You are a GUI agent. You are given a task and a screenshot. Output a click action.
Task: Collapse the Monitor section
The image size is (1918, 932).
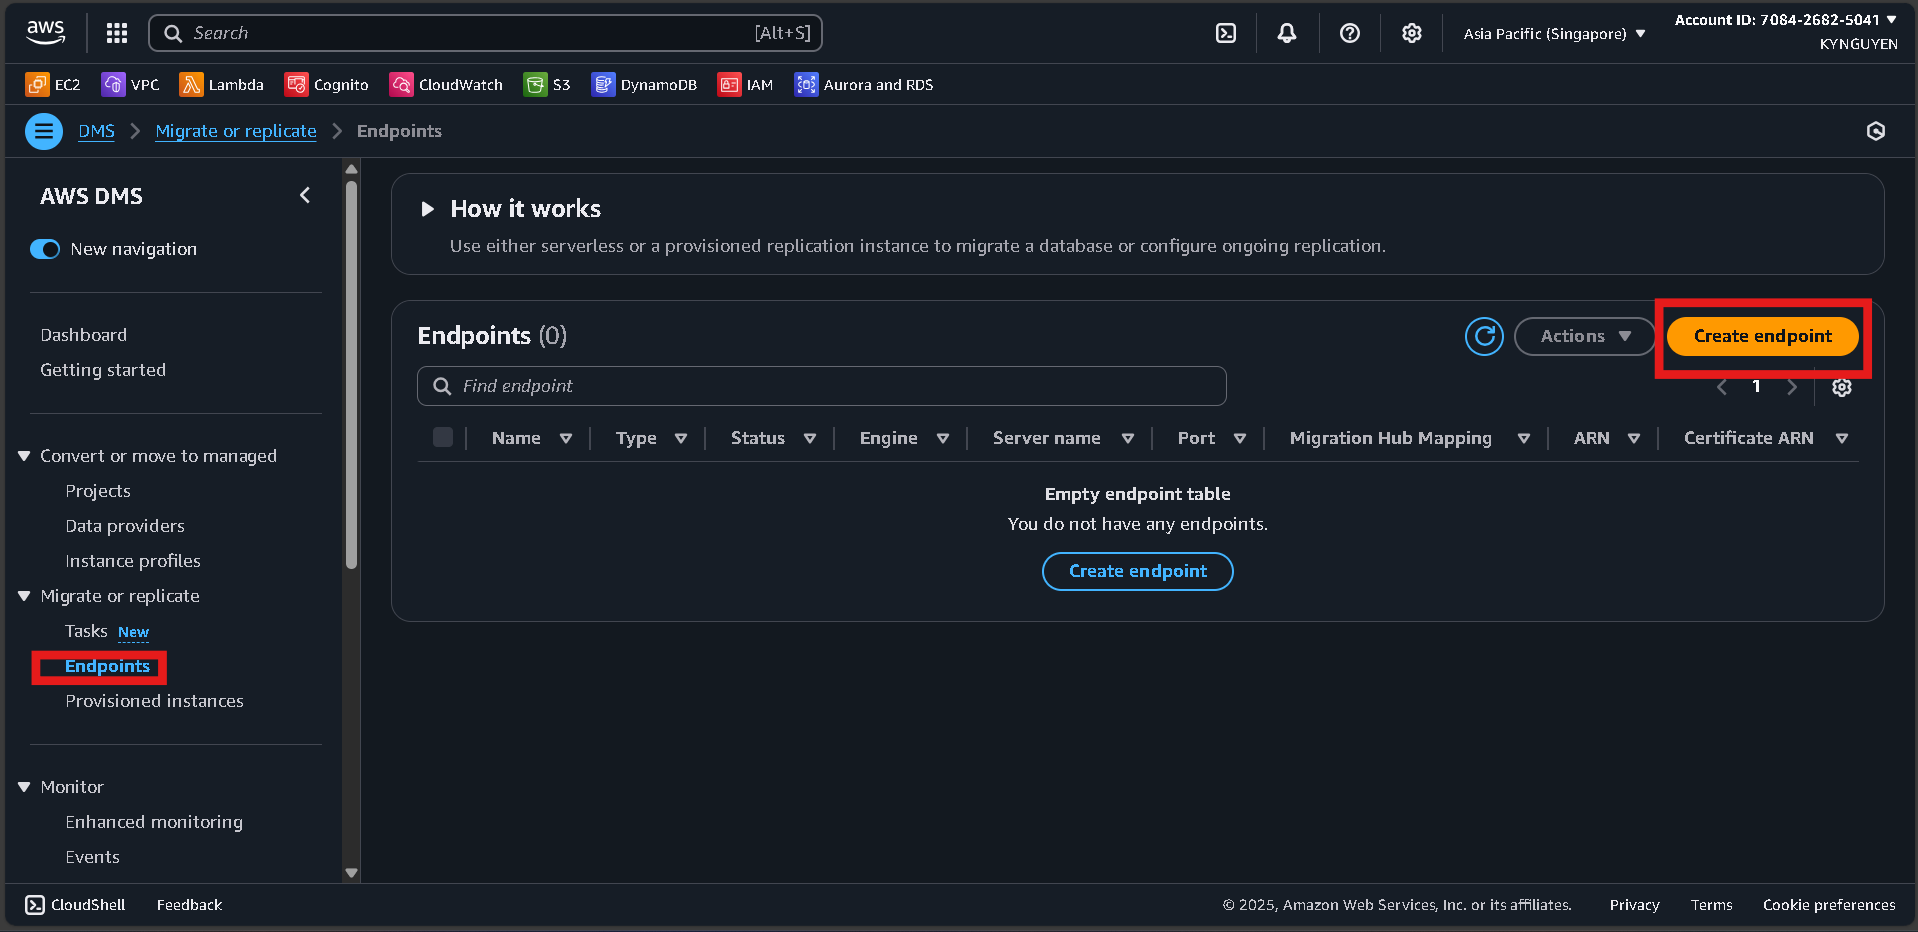[24, 787]
